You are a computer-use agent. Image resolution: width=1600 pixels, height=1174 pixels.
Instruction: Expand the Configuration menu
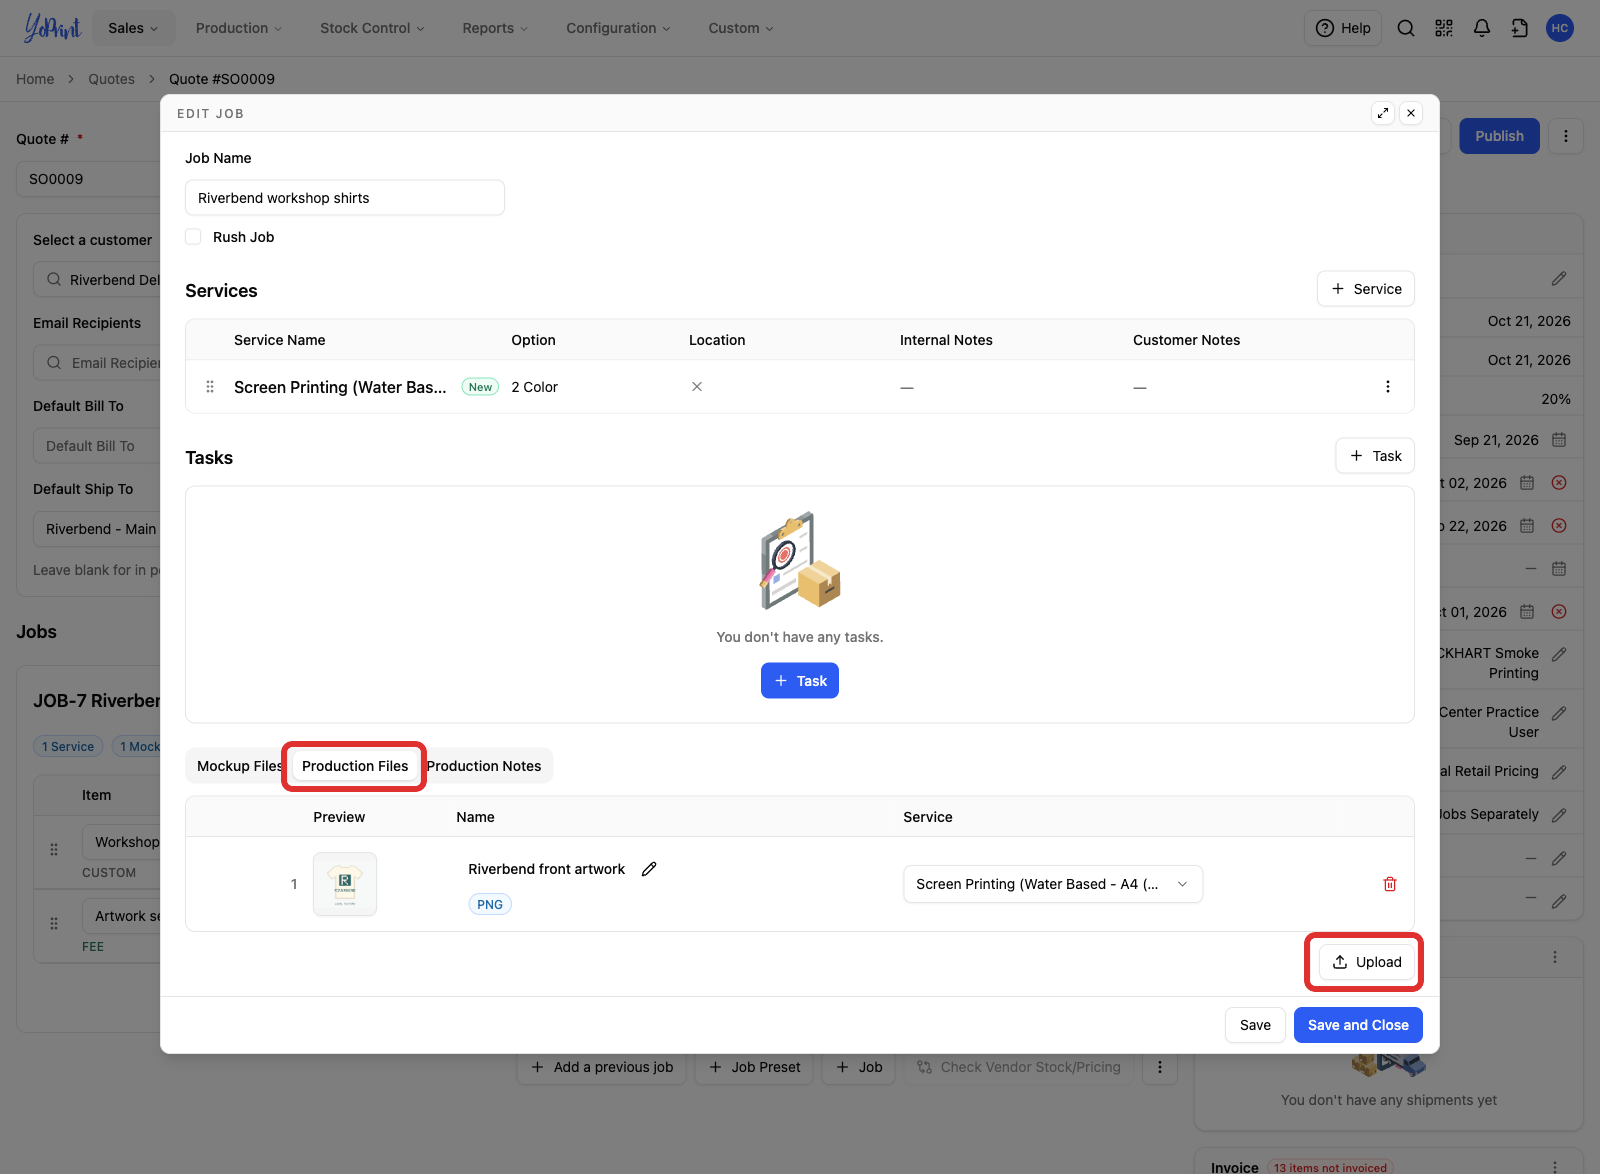(618, 28)
